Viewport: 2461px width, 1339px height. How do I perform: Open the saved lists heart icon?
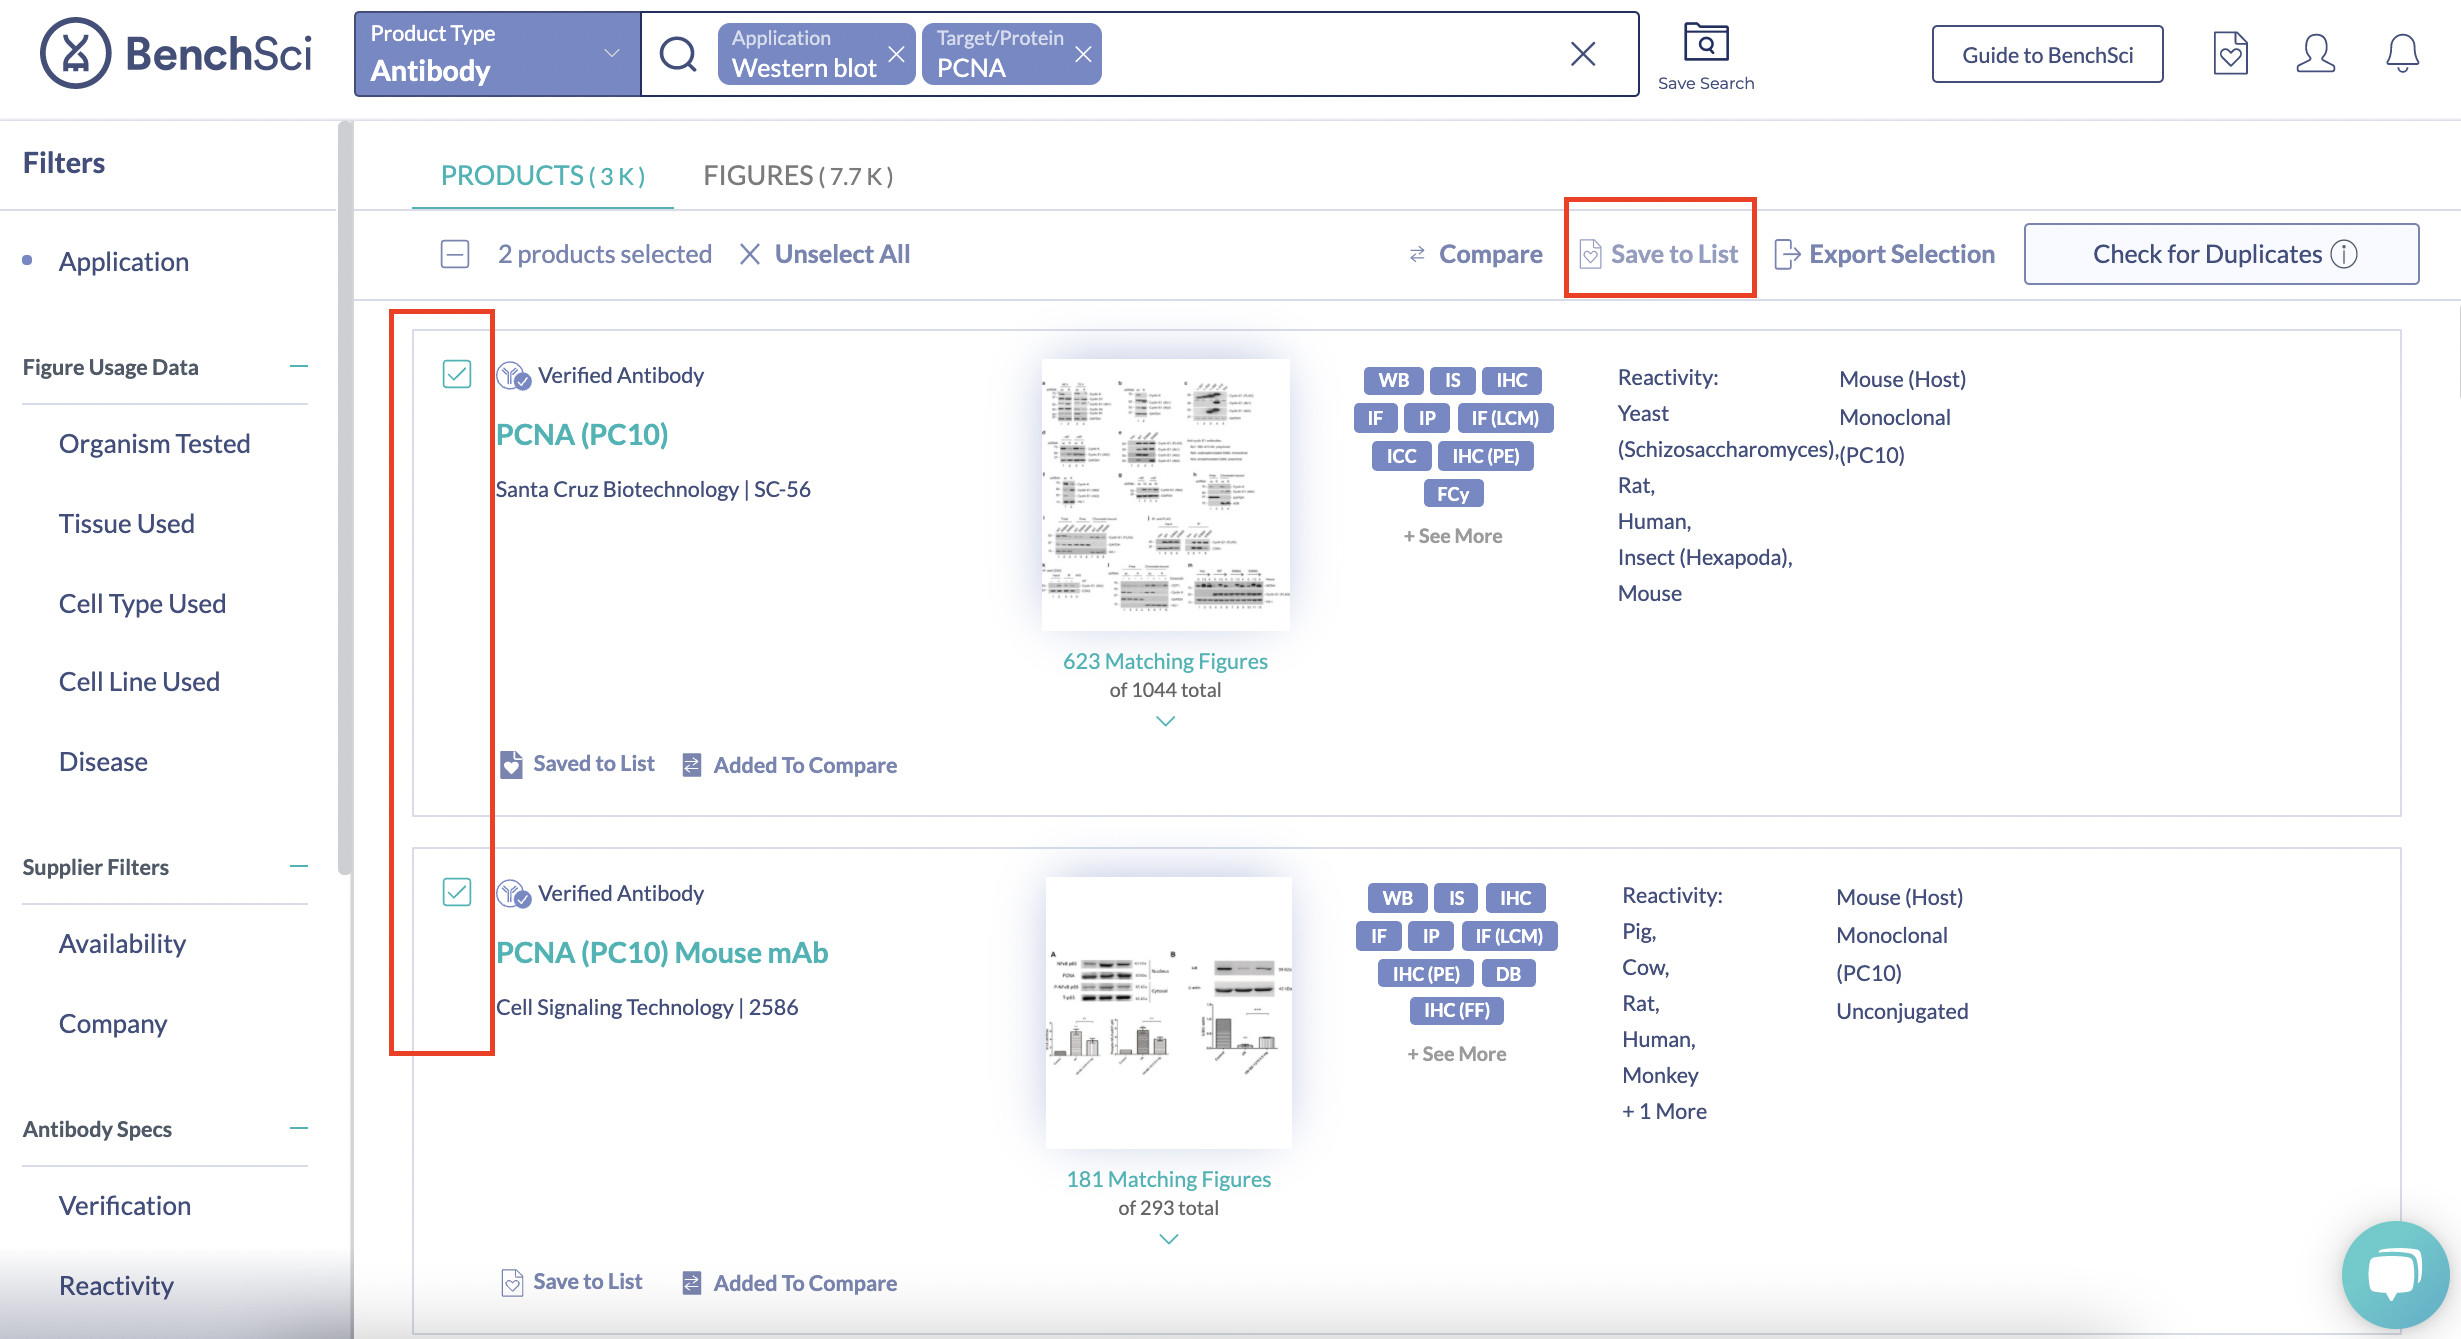tap(2230, 54)
